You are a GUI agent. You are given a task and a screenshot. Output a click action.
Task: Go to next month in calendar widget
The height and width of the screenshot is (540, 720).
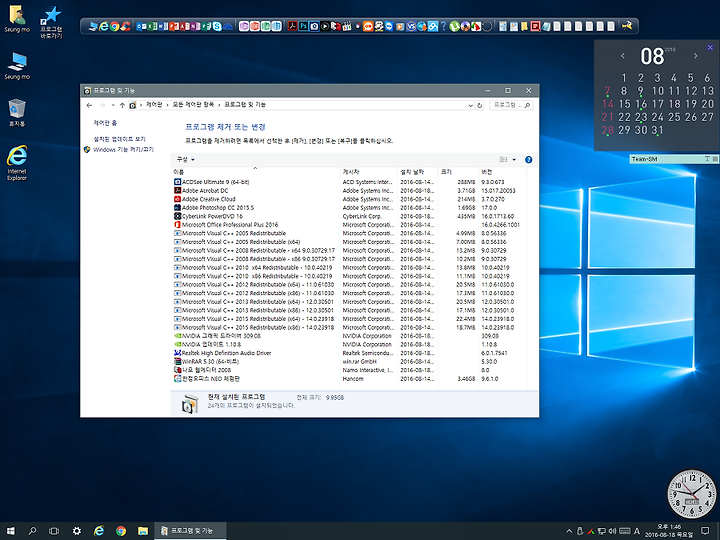[x=696, y=56]
